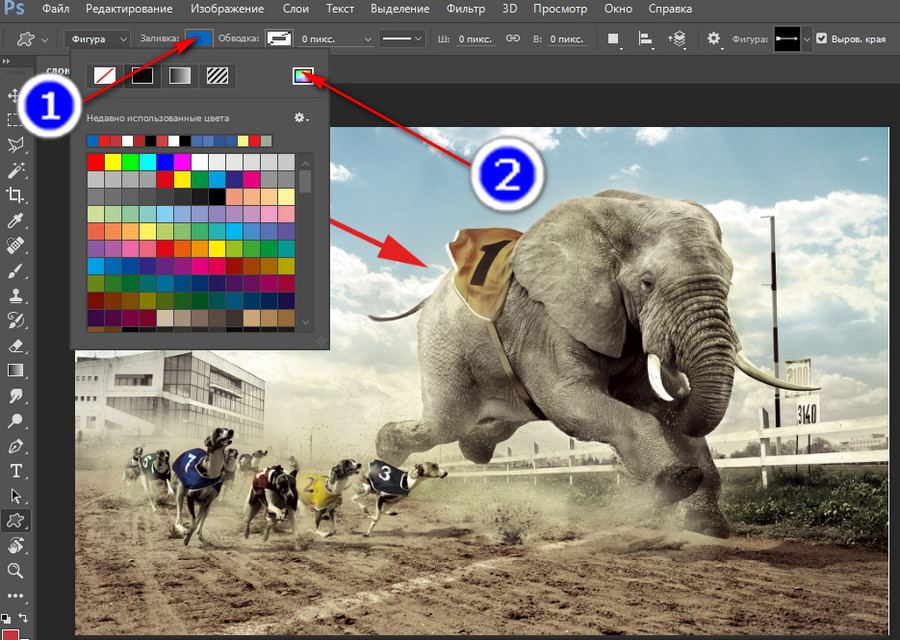The height and width of the screenshot is (640, 900).
Task: Toggle the 'Выров. края' checkbox
Action: coord(822,38)
